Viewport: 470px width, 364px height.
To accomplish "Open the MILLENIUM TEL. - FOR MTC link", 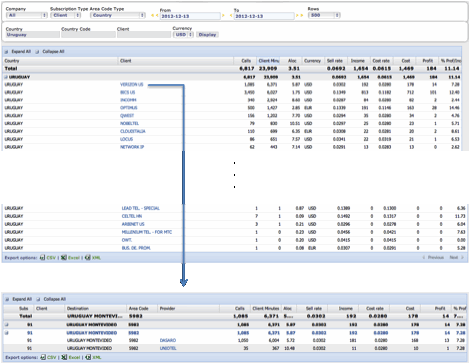I will (x=147, y=232).
